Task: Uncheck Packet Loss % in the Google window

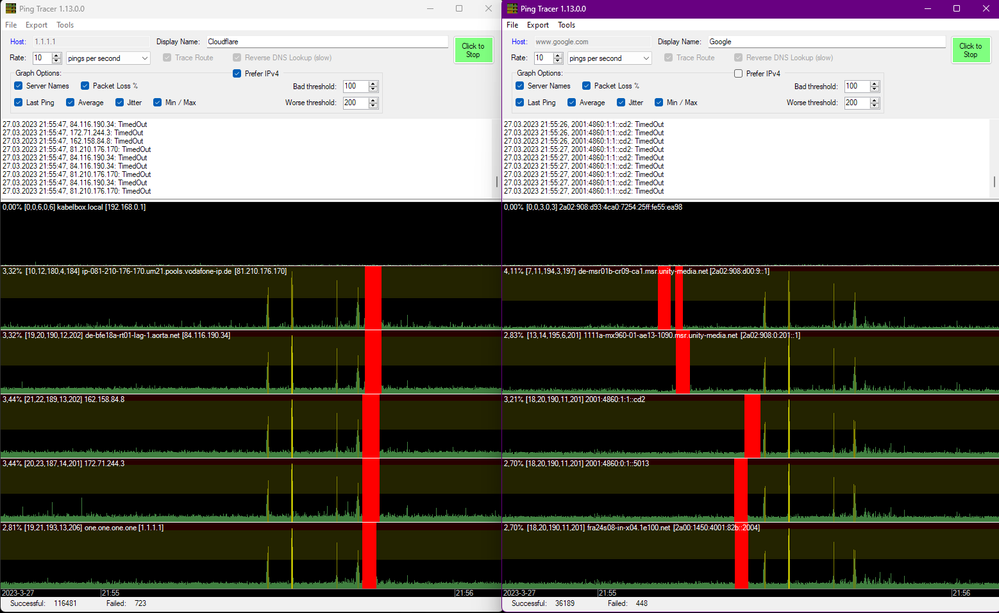Action: [x=587, y=86]
